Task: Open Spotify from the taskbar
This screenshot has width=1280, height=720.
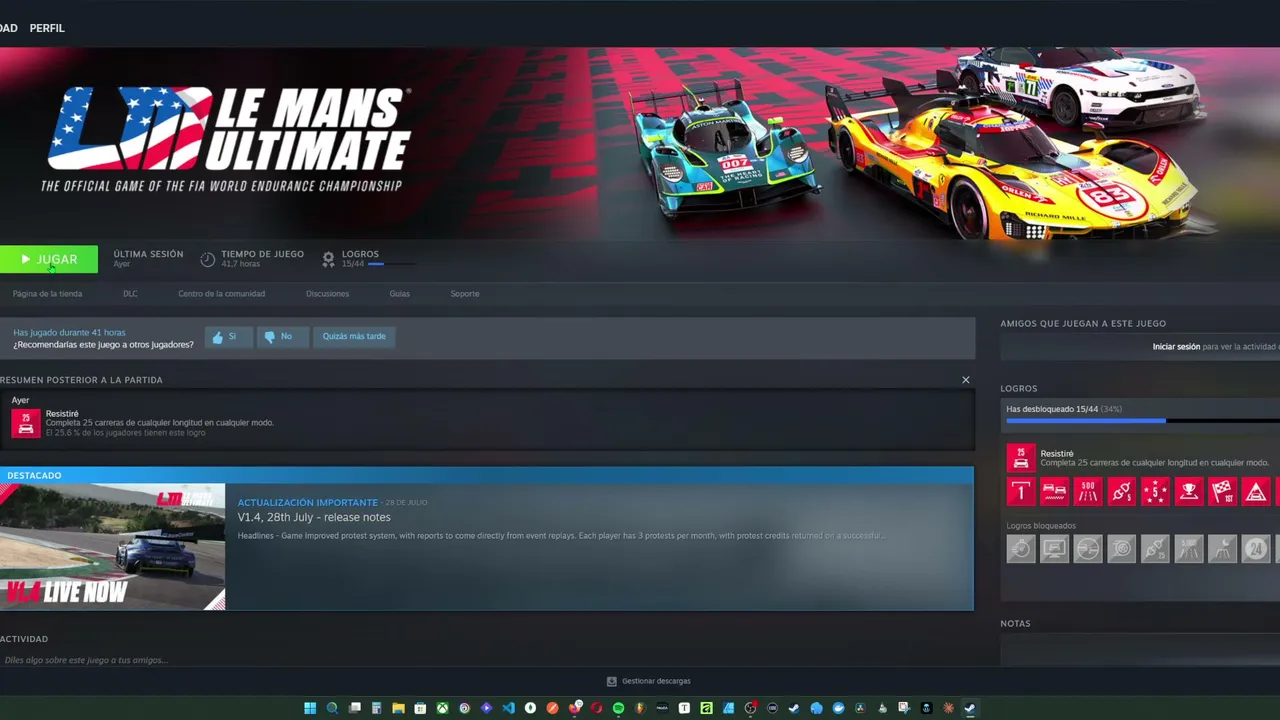Action: click(x=618, y=708)
